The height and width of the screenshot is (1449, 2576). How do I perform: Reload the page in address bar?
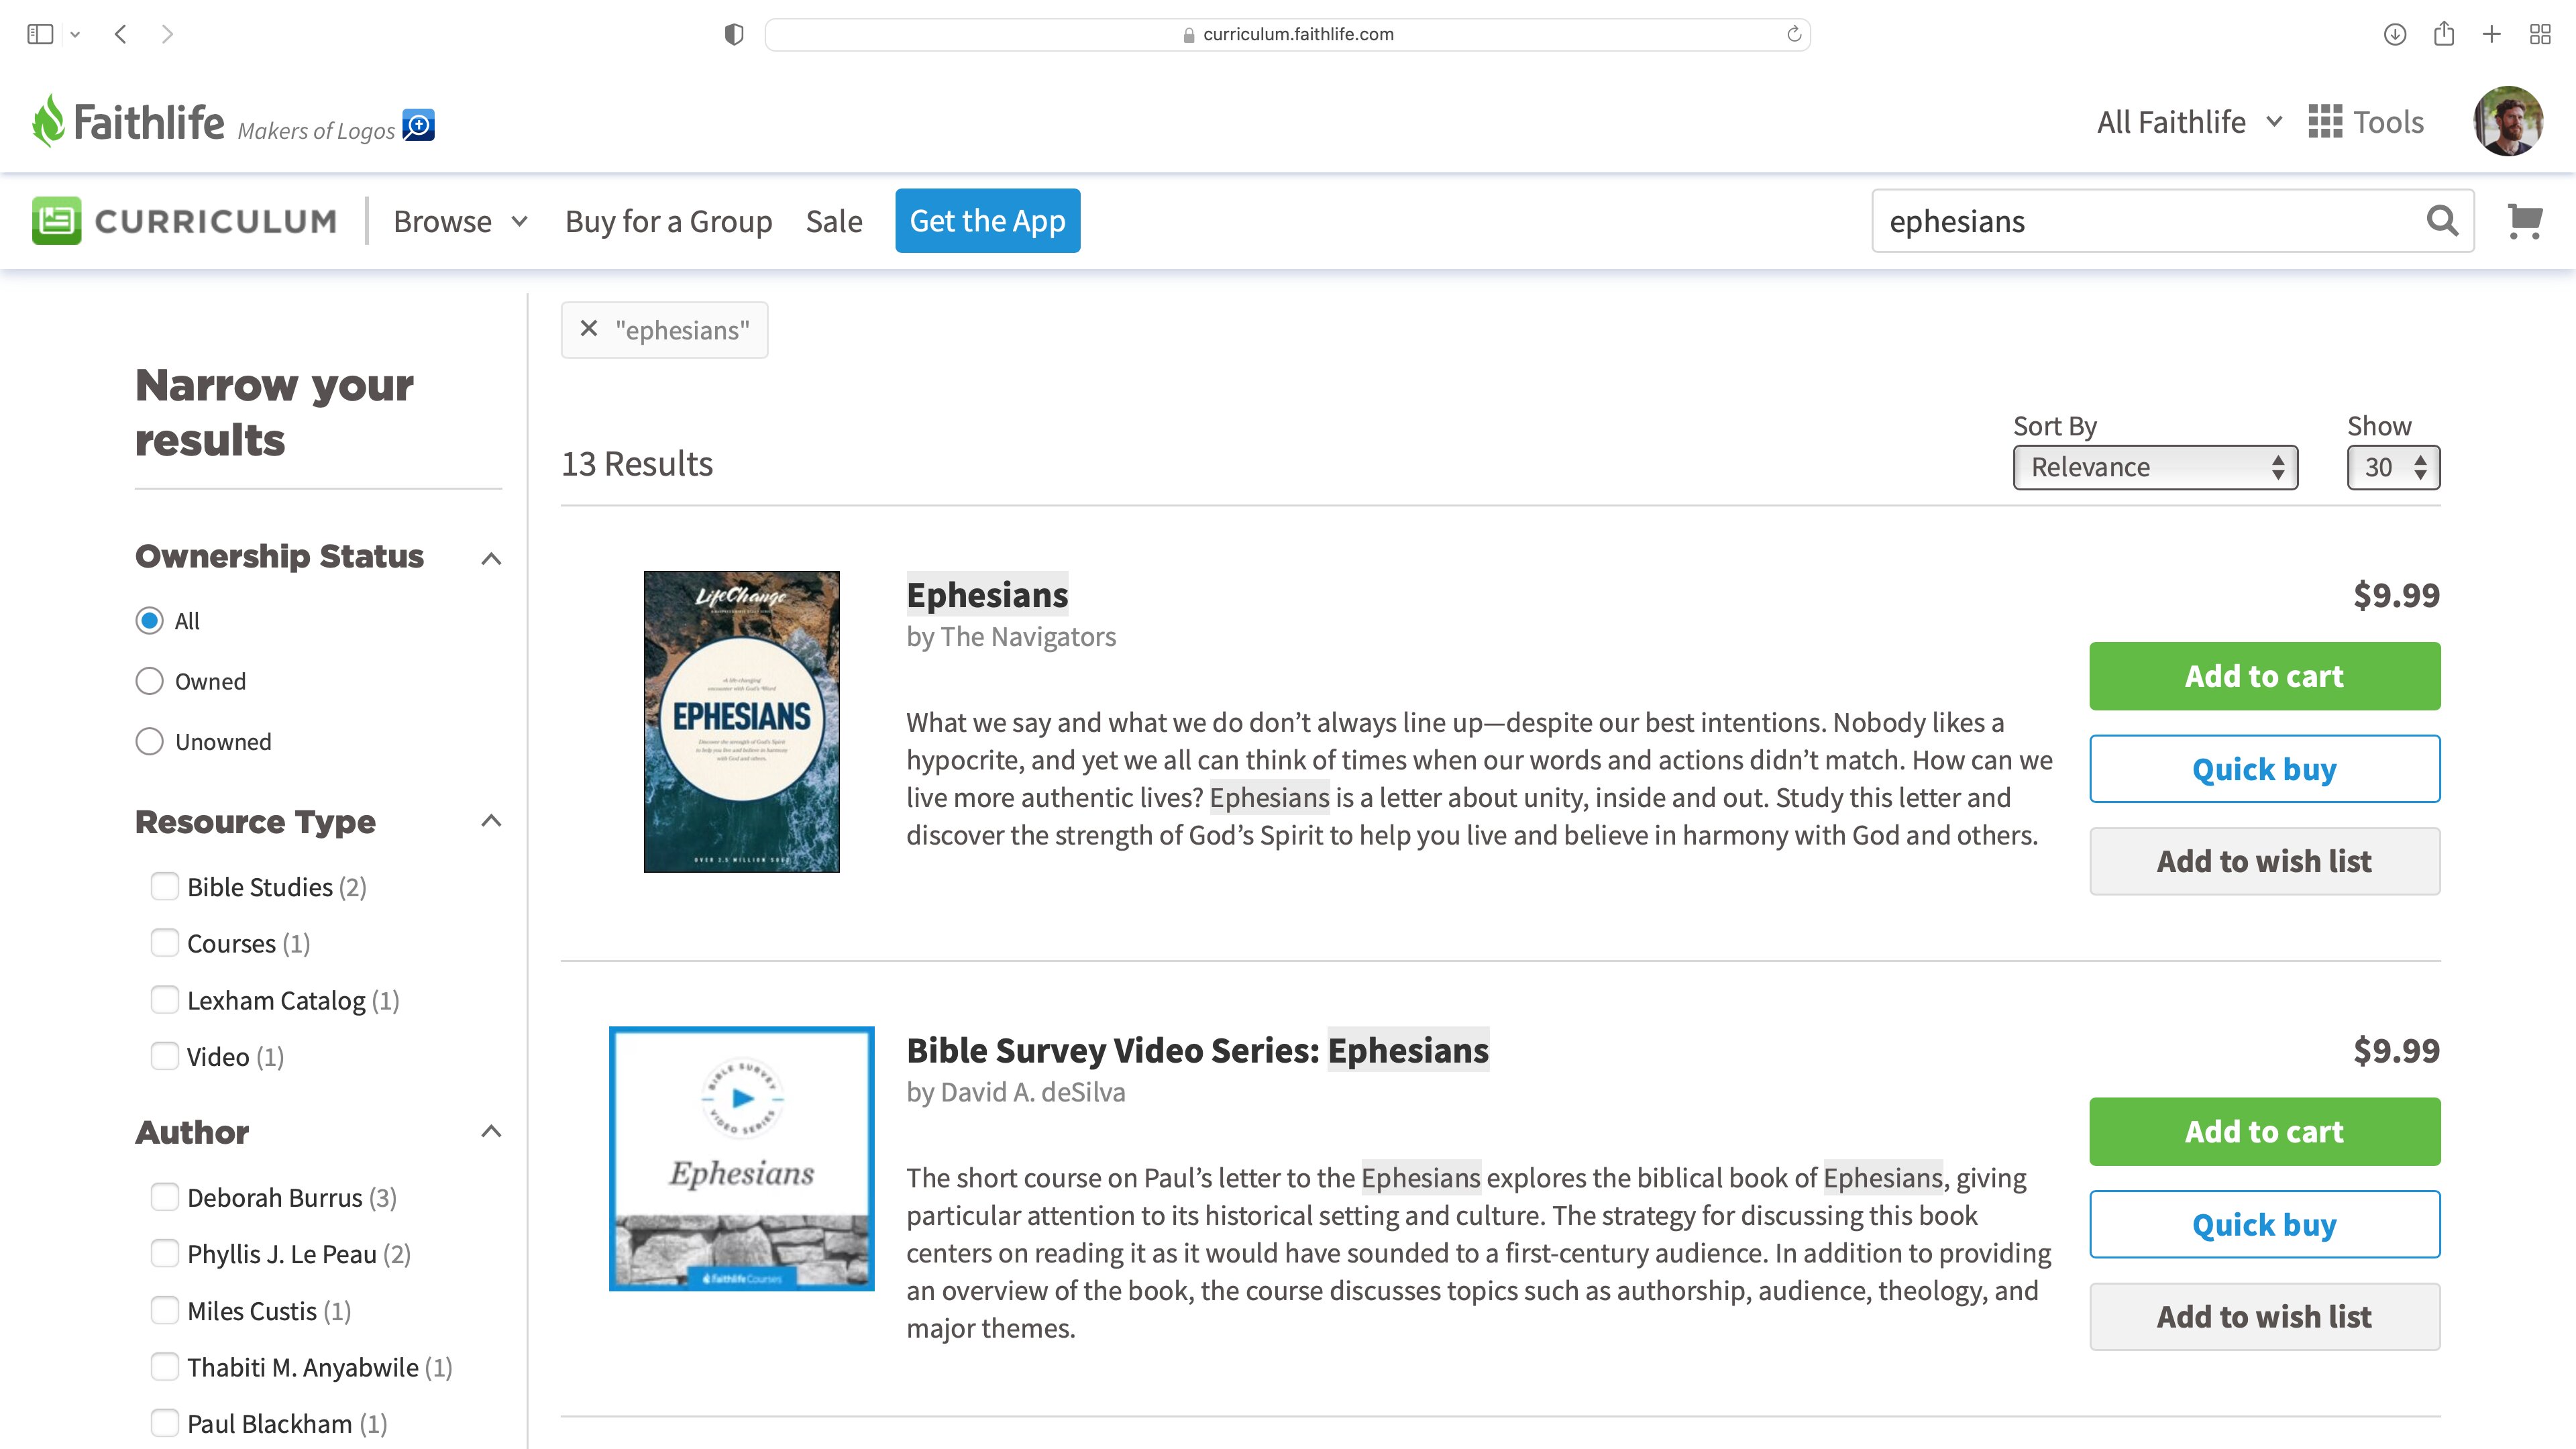pos(1794,34)
